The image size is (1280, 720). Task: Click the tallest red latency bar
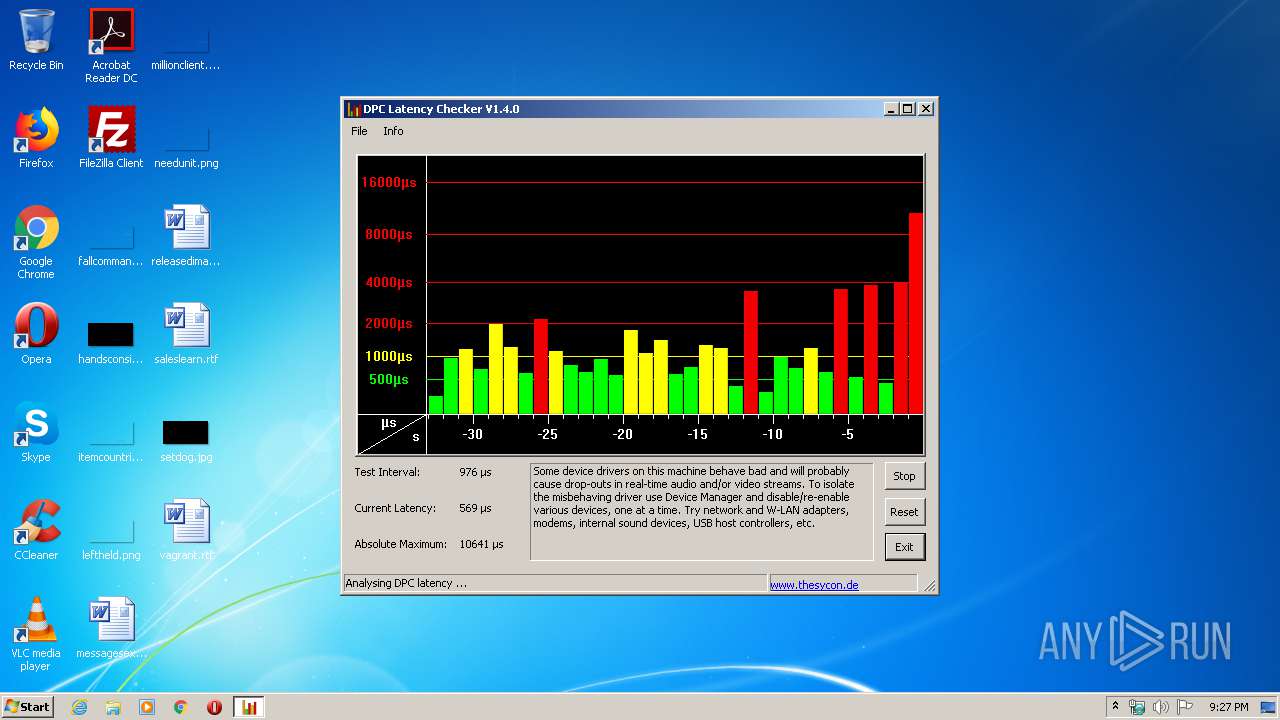(x=915, y=313)
